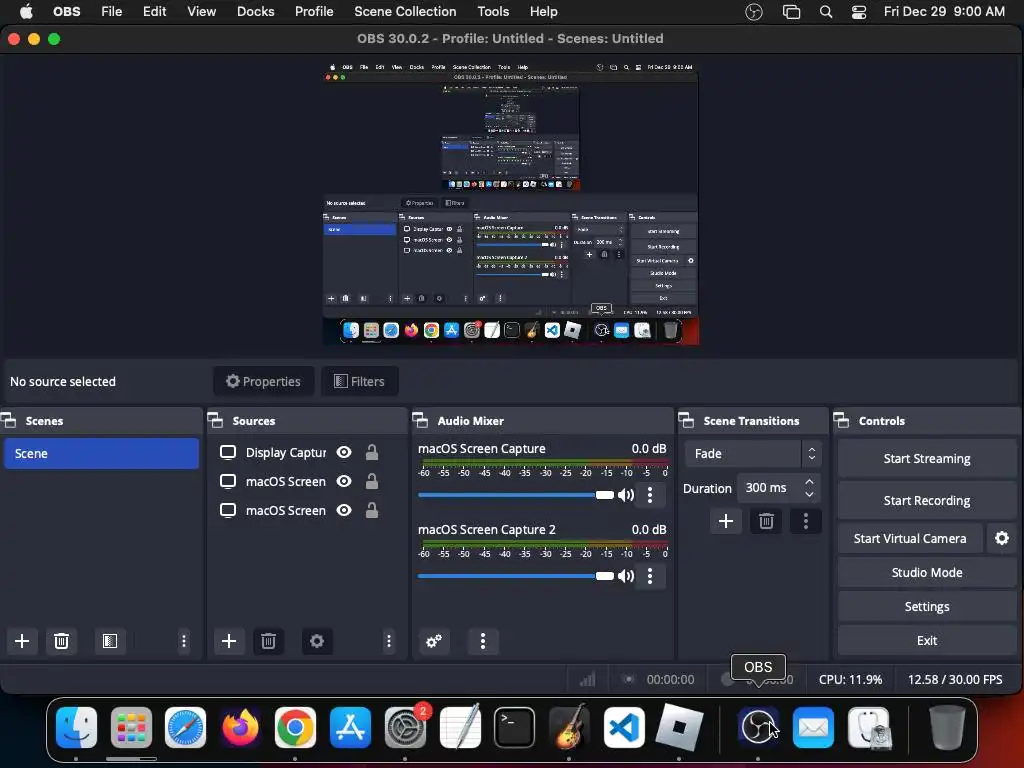This screenshot has height=768, width=1024.
Task: Detach Controls dock via its header icon
Action: point(842,421)
